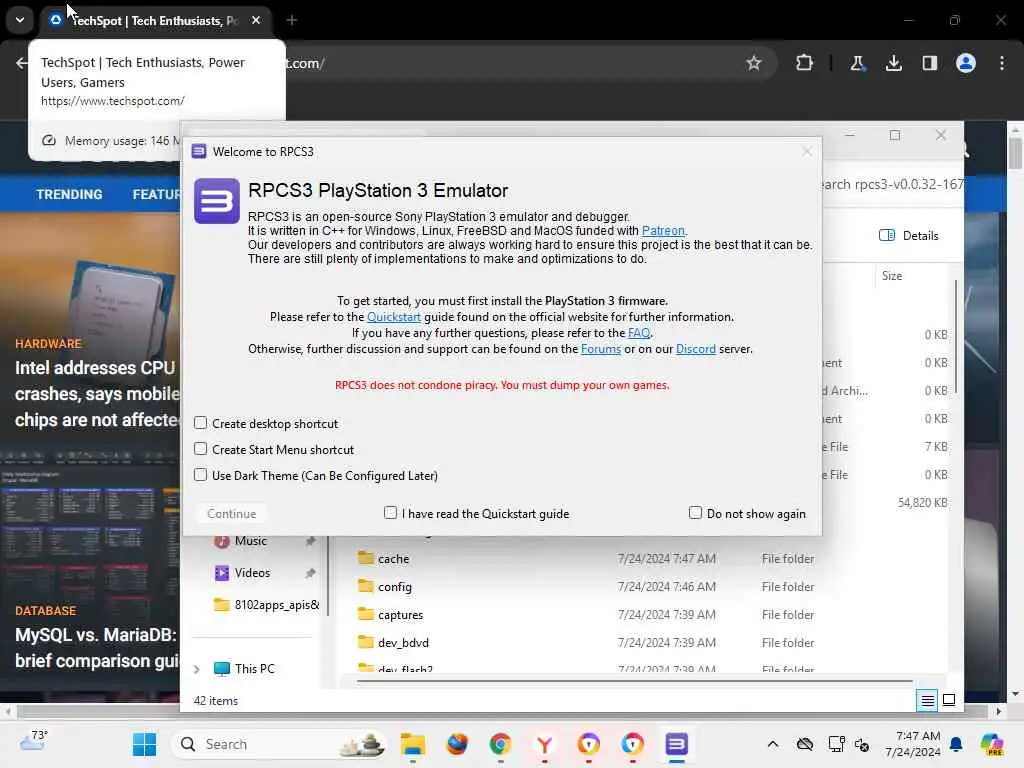This screenshot has width=1024, height=768.
Task: Open Google Chrome from taskbar
Action: [x=500, y=744]
